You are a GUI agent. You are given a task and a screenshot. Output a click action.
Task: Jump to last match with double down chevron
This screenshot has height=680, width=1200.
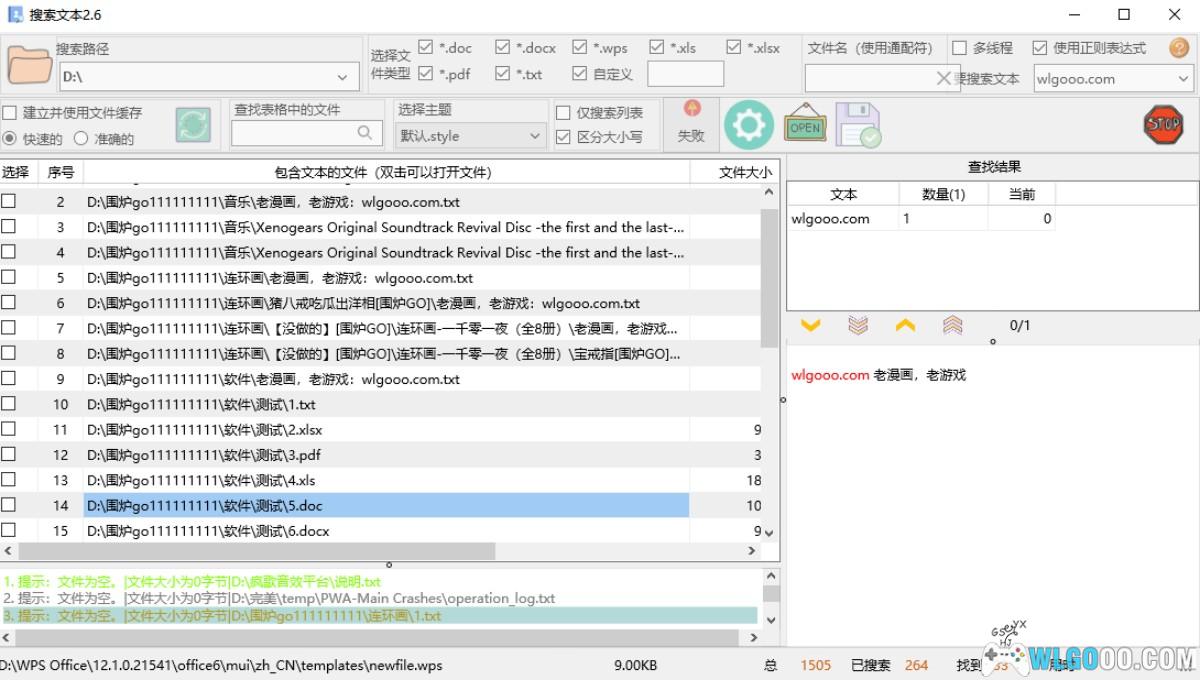coord(858,325)
